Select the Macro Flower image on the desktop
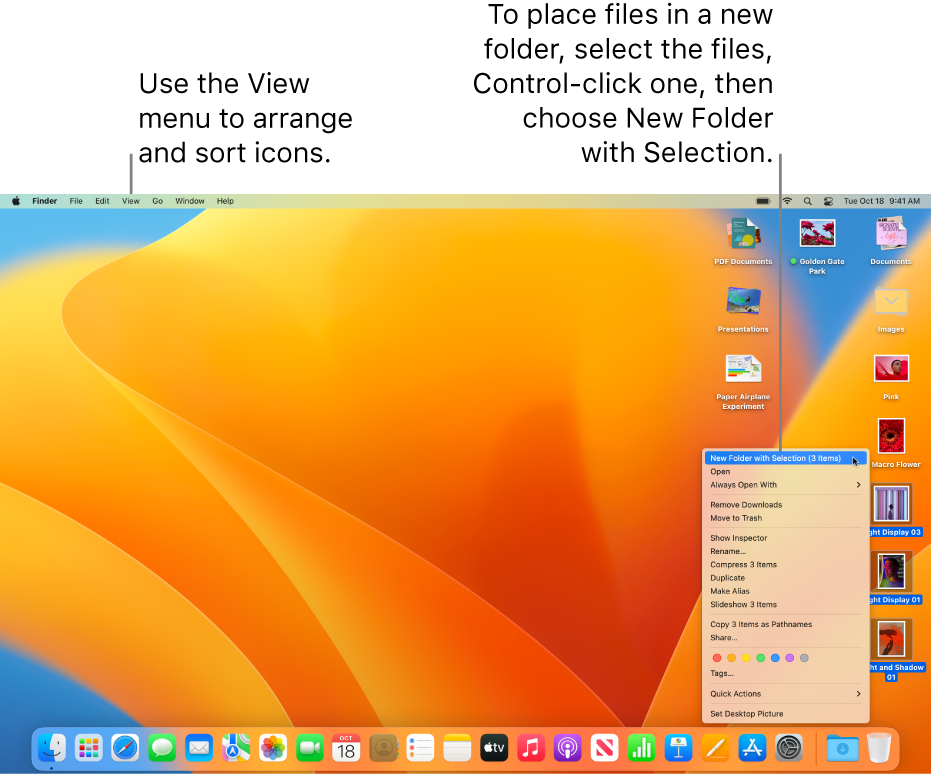The height and width of the screenshot is (774, 932). click(x=893, y=437)
